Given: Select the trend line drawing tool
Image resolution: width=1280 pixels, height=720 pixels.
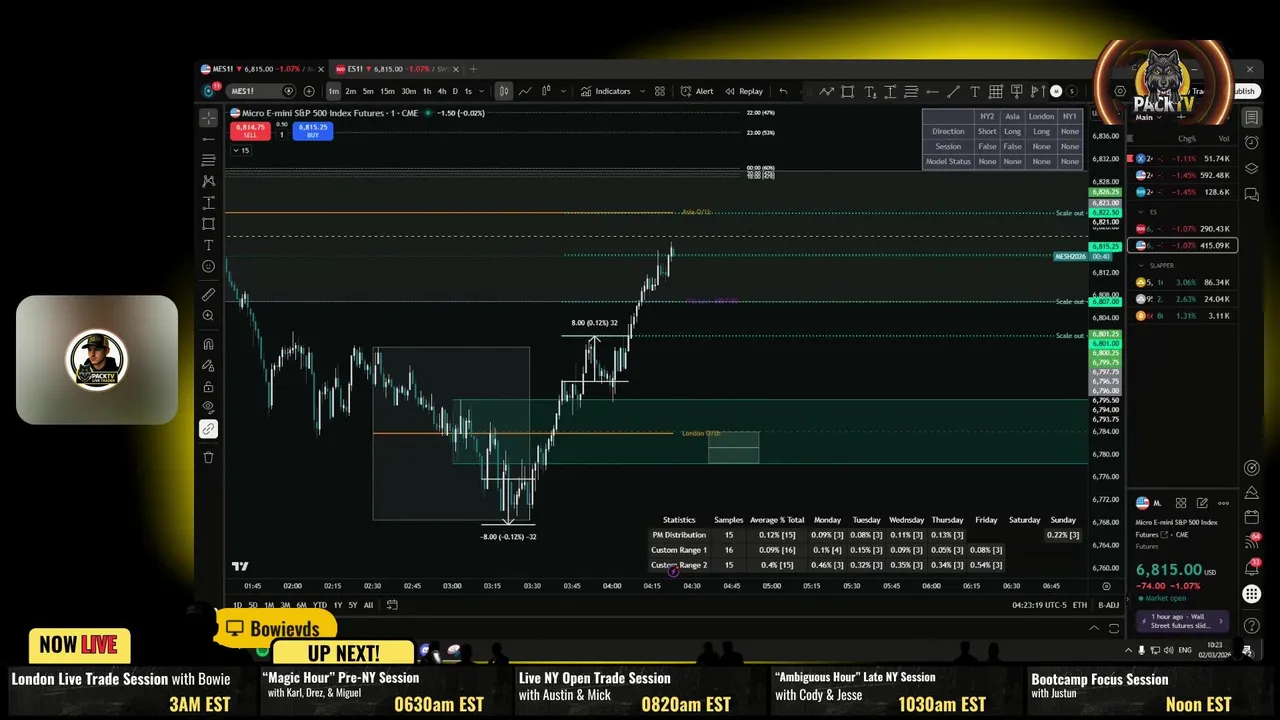Looking at the screenshot, I should pos(208,139).
